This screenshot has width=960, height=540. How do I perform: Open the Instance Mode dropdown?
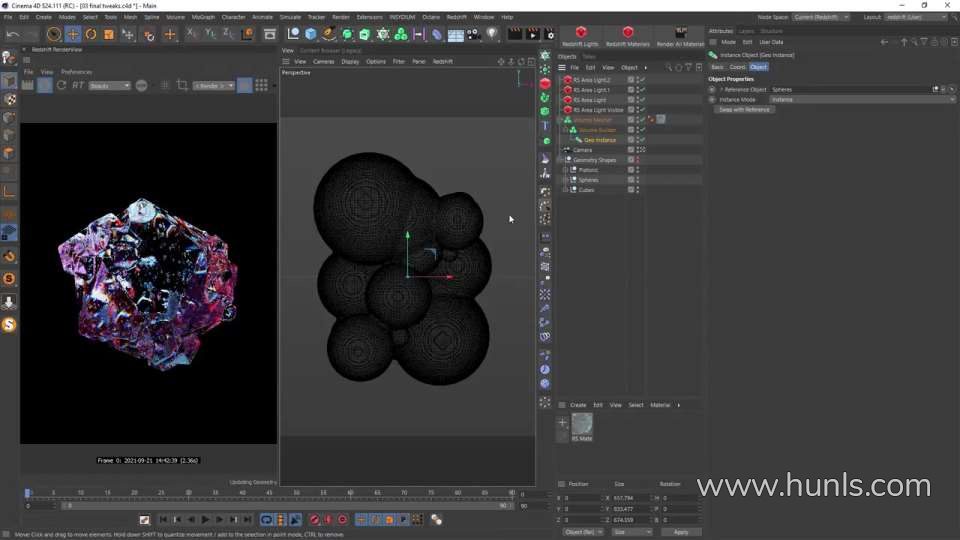[848, 100]
